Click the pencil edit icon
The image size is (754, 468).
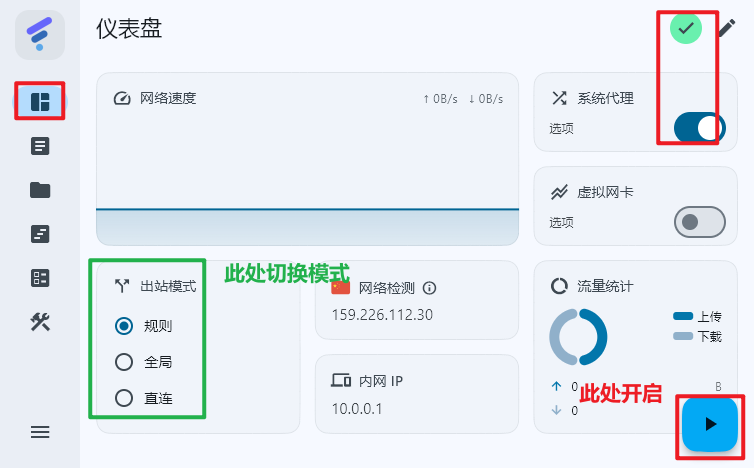point(727,28)
